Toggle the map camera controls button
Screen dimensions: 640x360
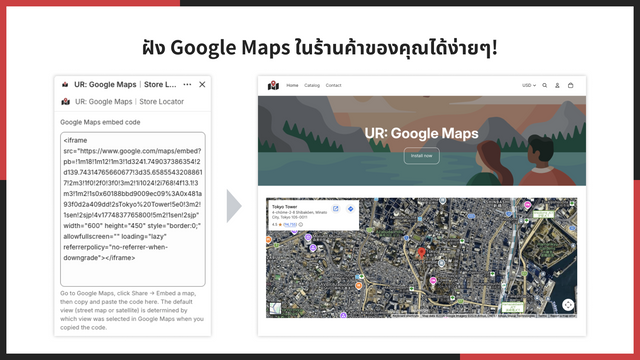tap(568, 304)
